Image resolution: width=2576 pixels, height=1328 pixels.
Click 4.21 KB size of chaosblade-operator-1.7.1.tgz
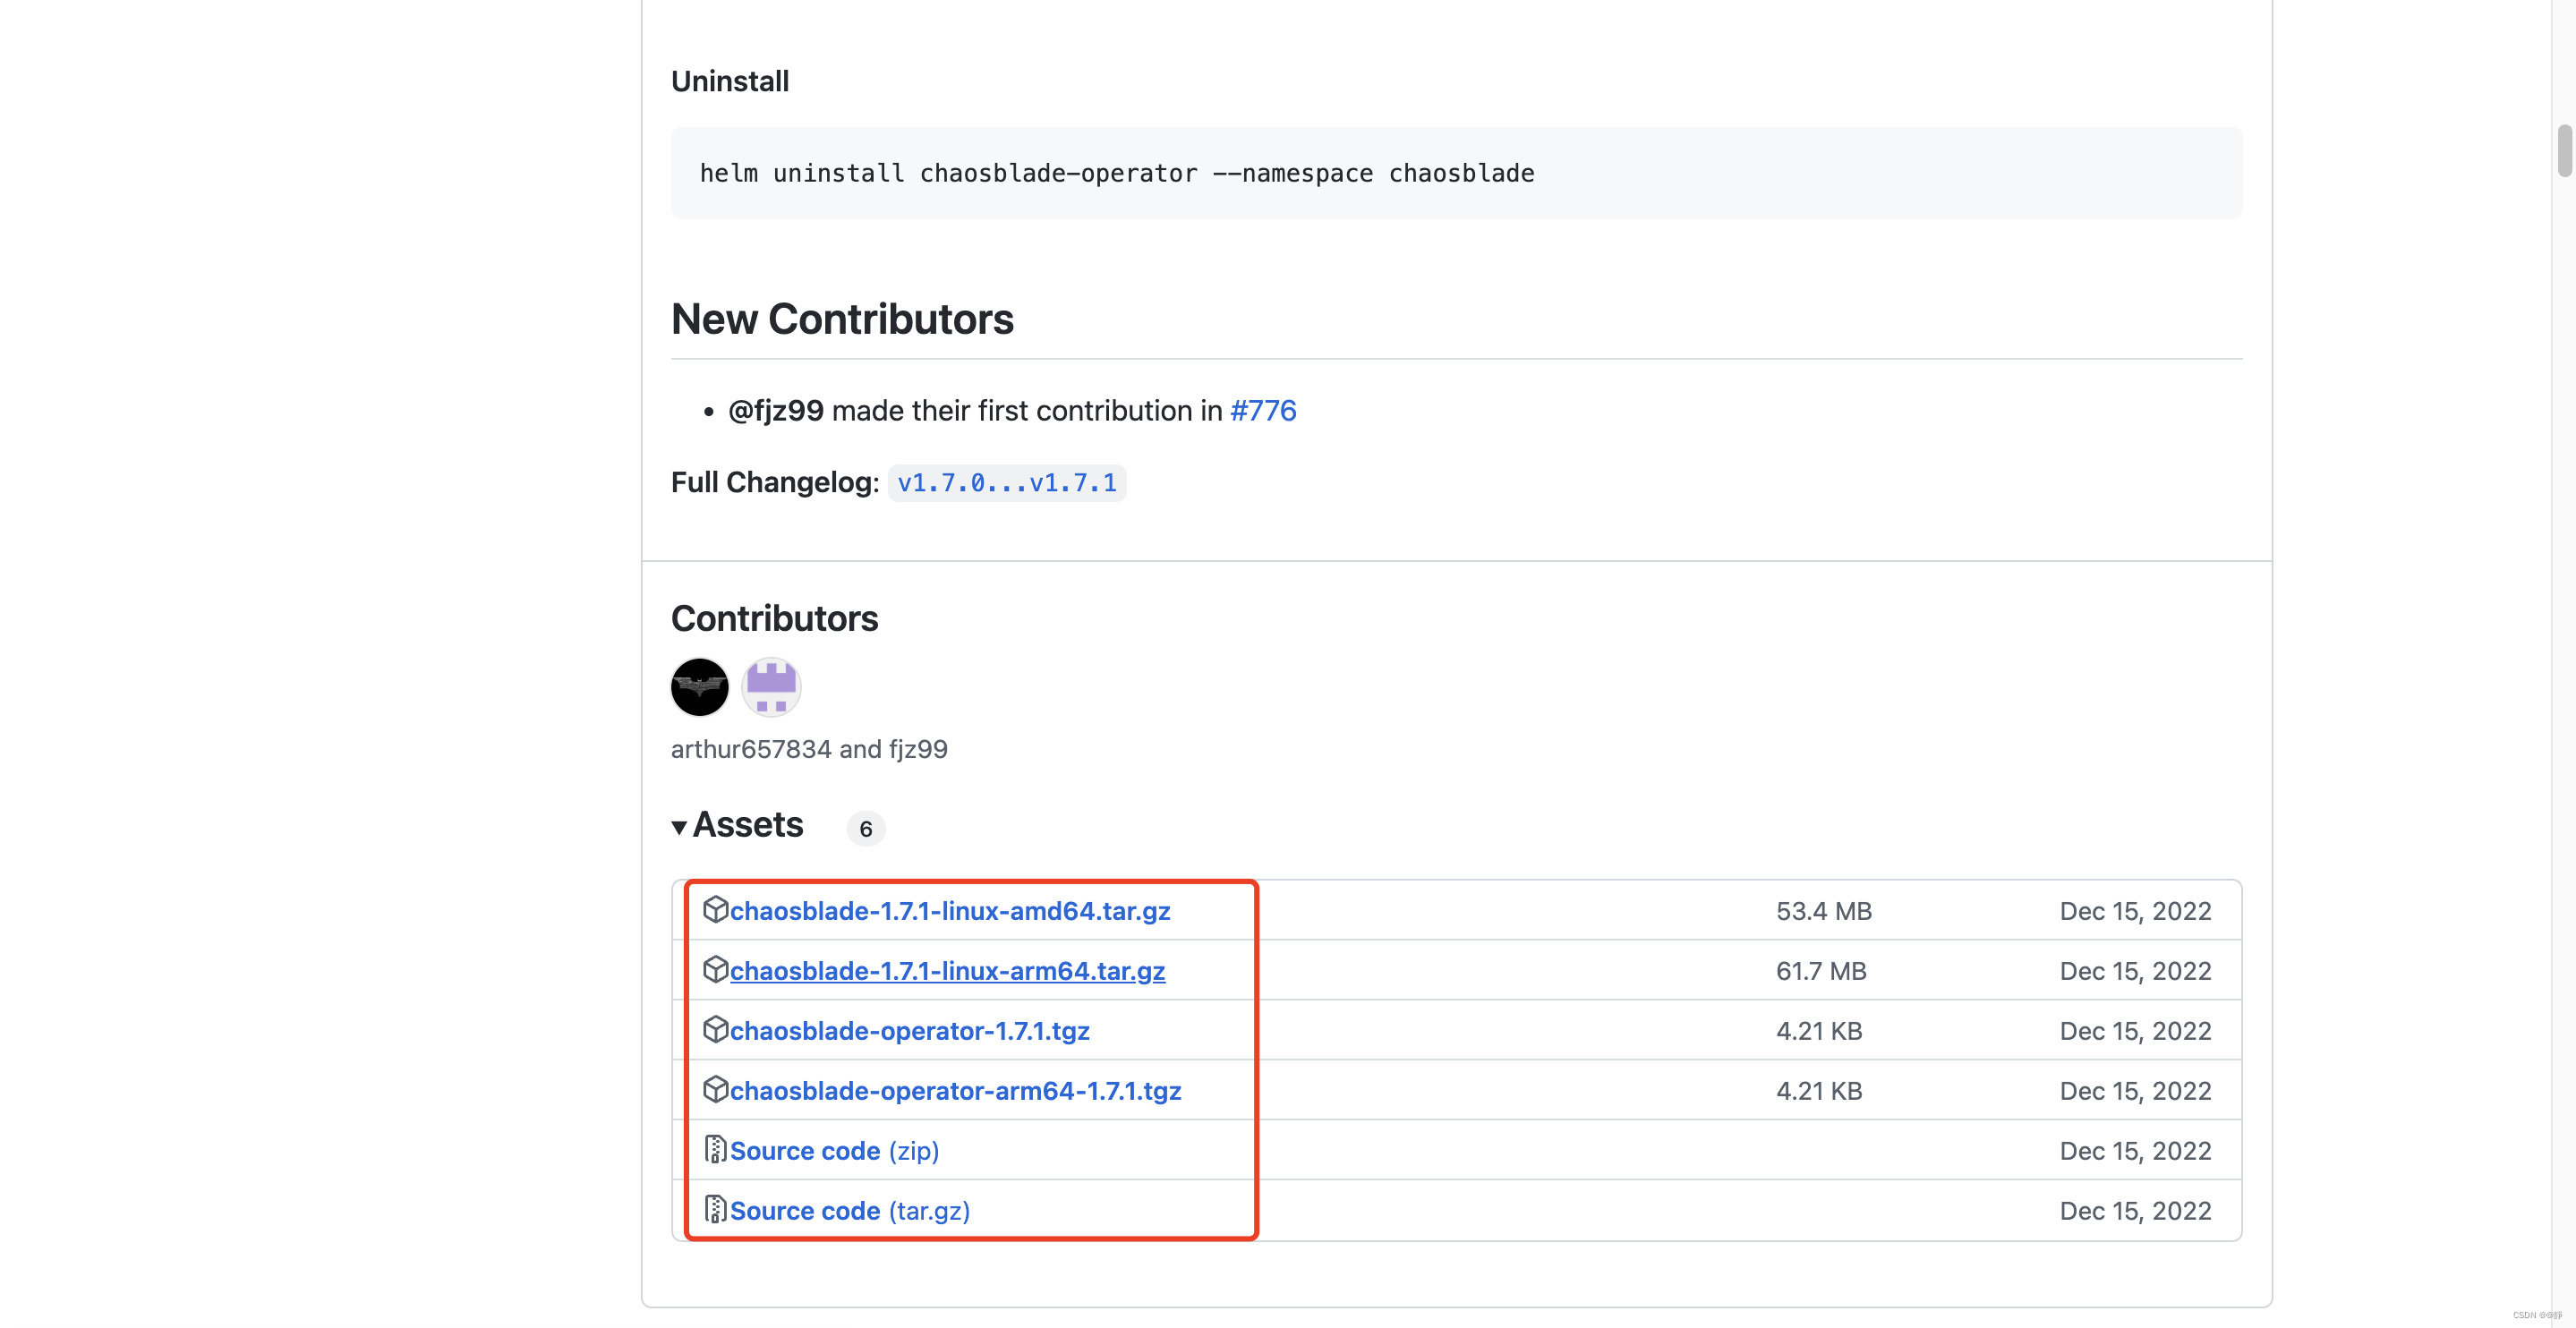[1819, 1031]
